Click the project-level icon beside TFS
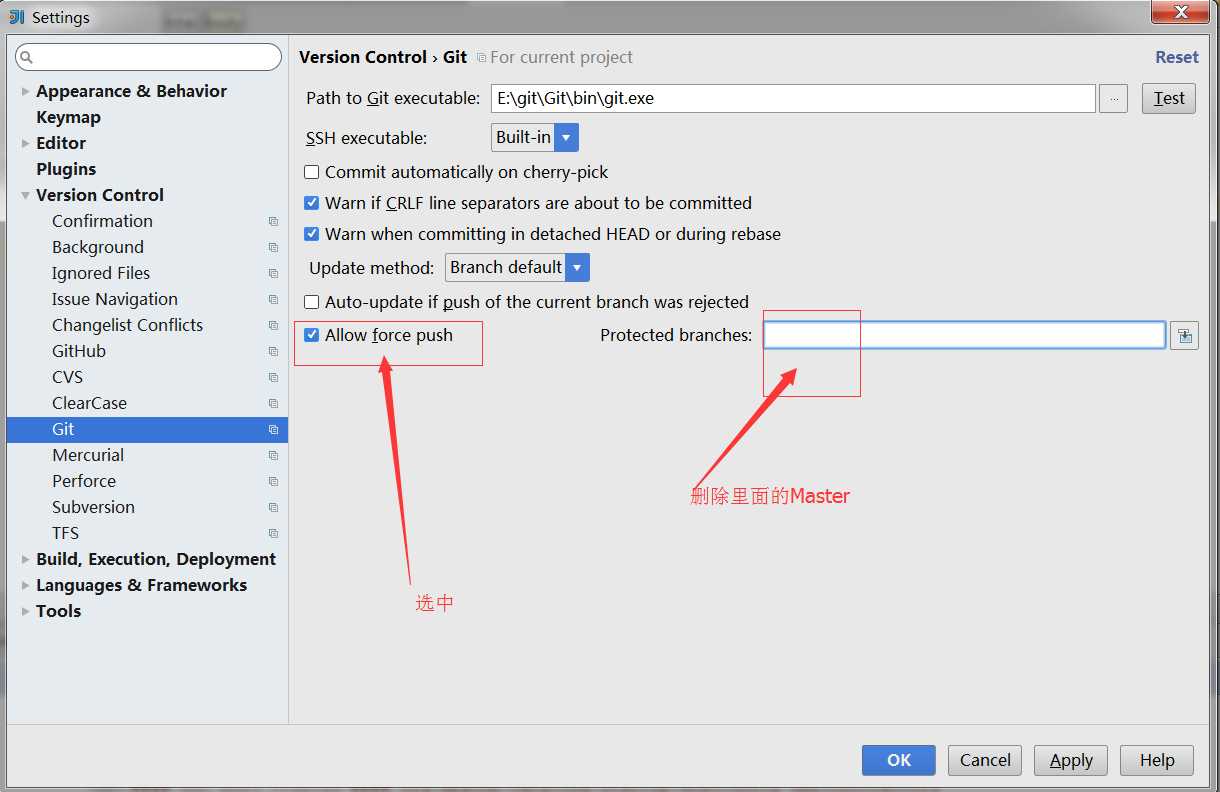1220x792 pixels. click(273, 533)
